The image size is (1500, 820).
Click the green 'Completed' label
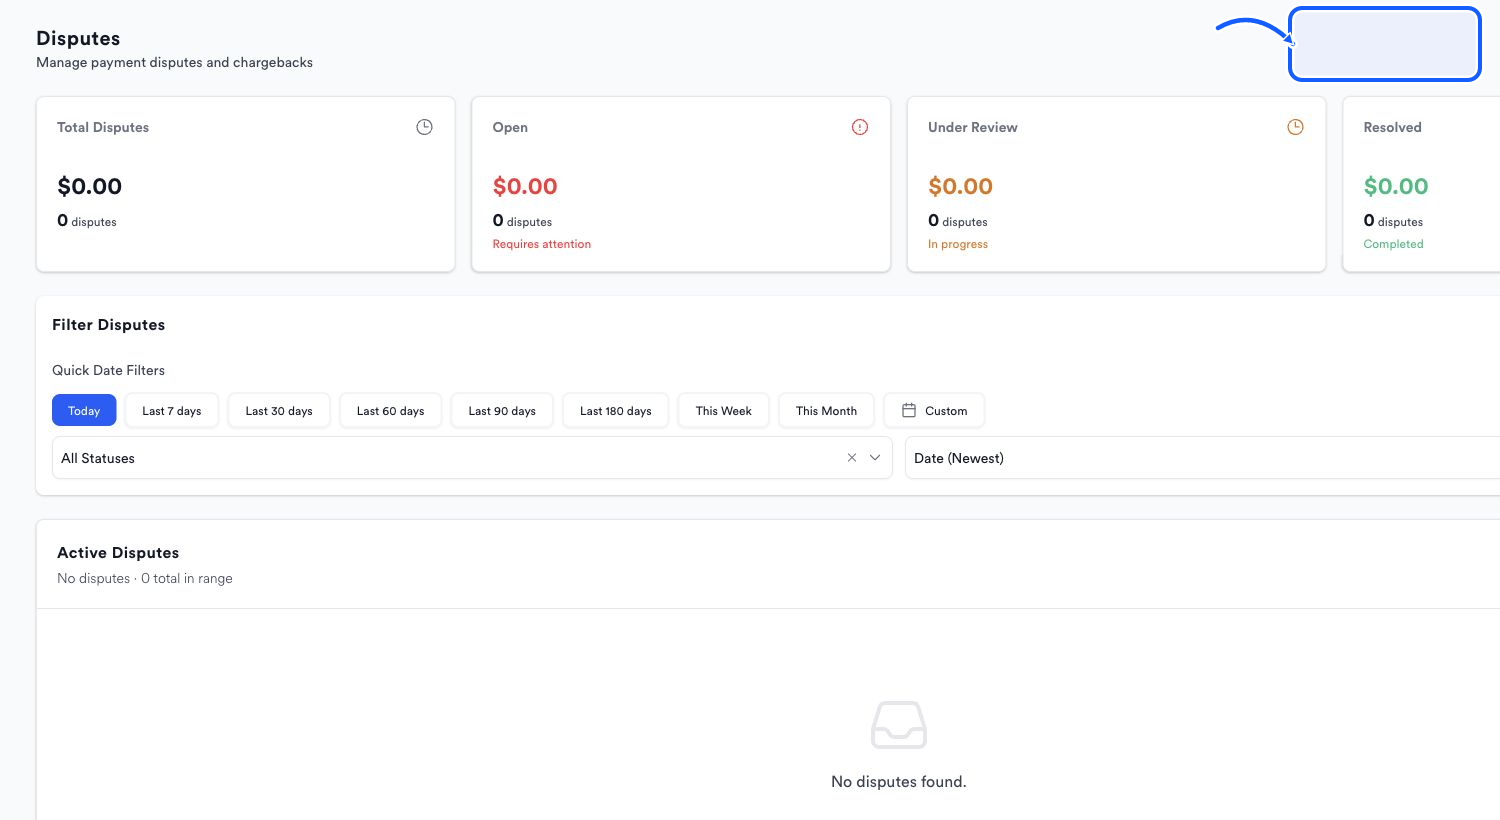(1393, 244)
